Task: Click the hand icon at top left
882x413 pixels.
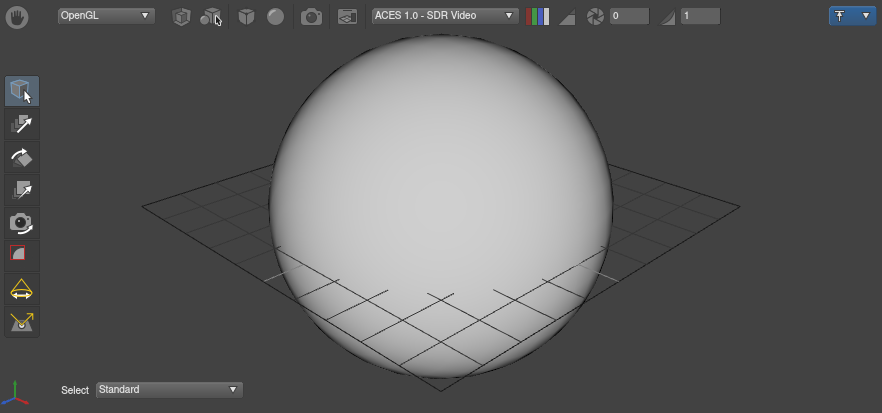Action: pos(17,17)
